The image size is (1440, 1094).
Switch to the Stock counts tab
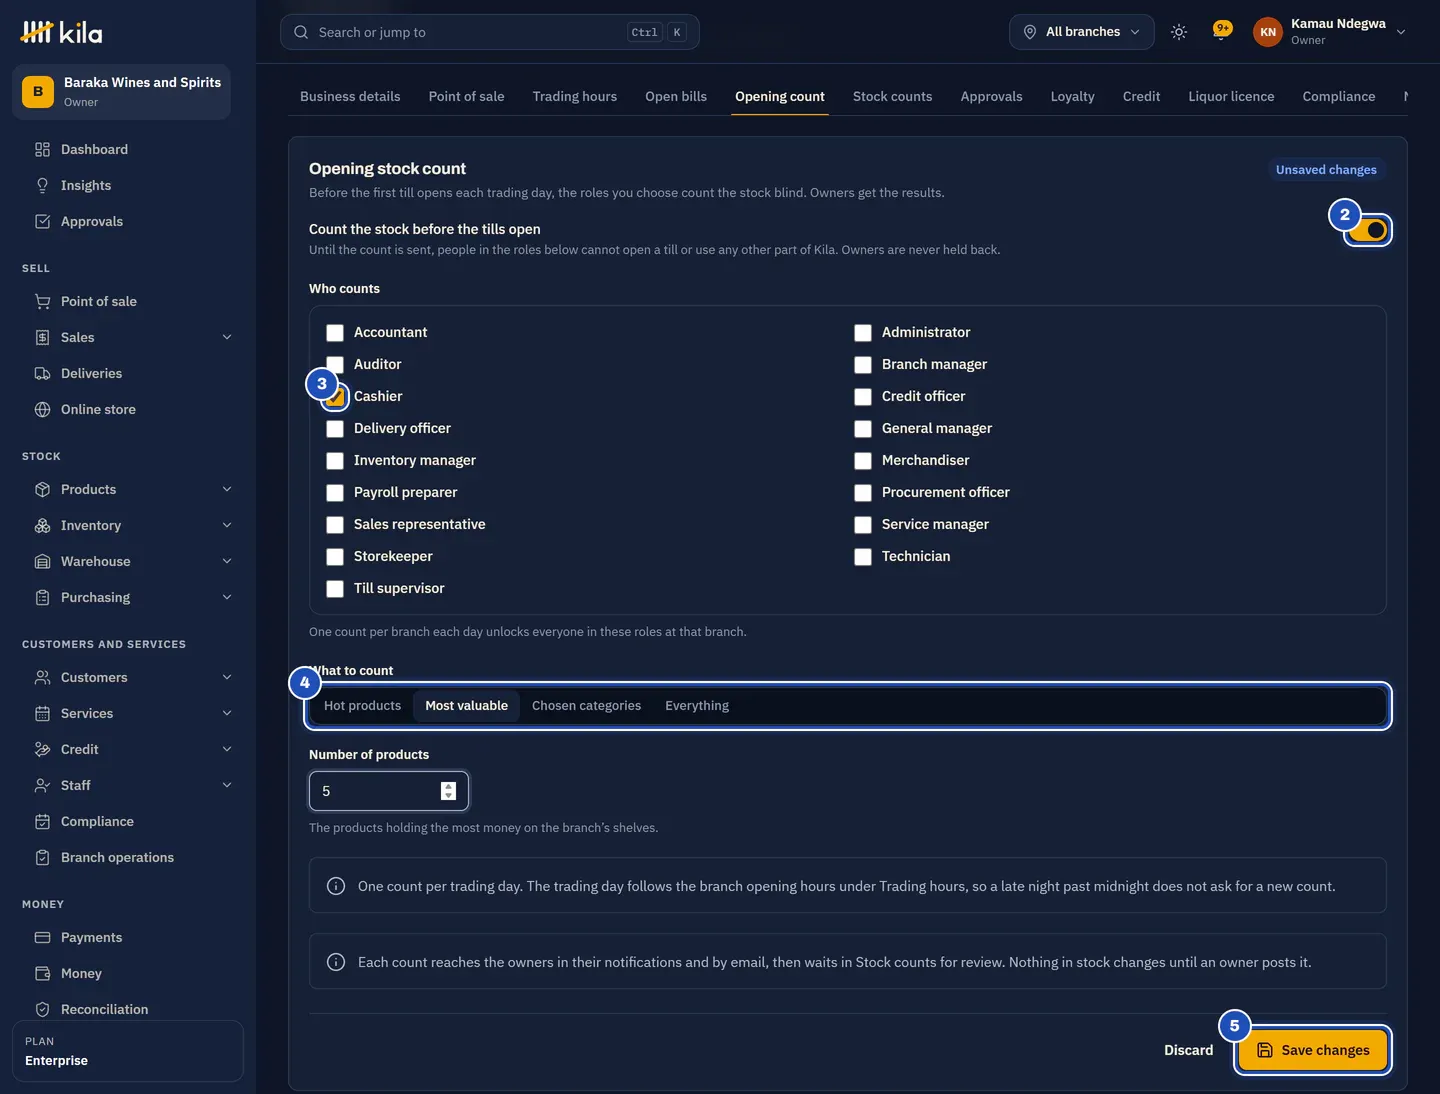coord(892,96)
